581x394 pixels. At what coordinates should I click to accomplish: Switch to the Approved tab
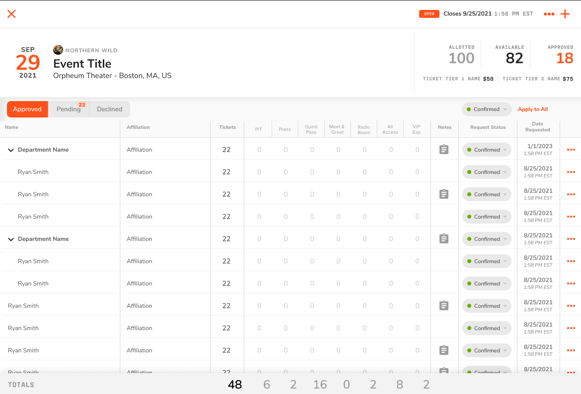27,109
